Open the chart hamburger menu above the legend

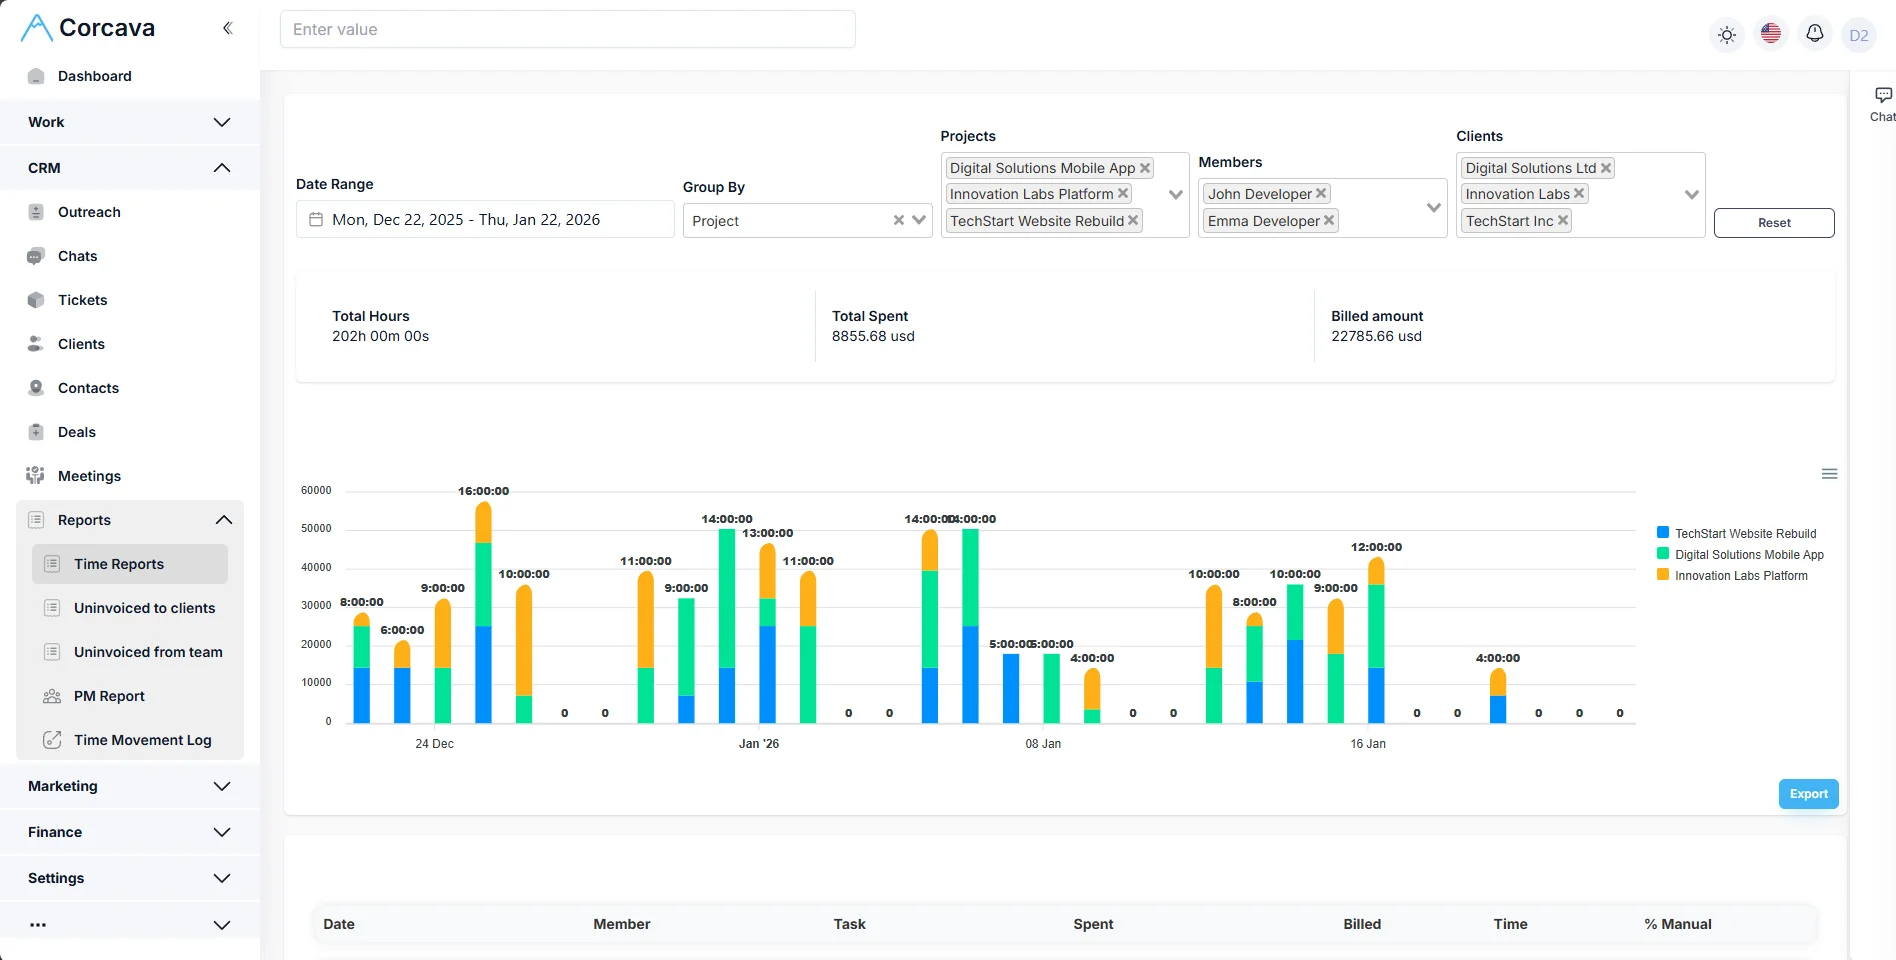pyautogui.click(x=1830, y=473)
